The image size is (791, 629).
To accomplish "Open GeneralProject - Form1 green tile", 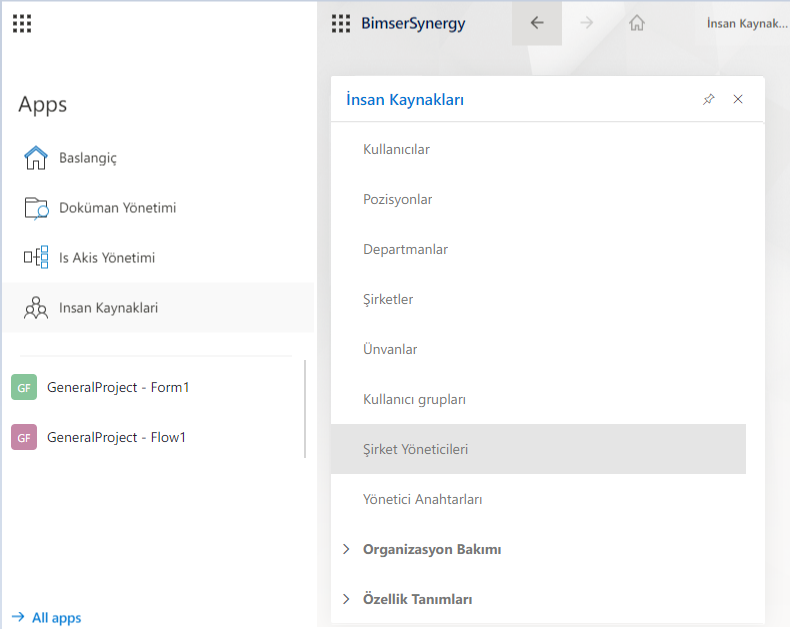I will [x=24, y=387].
